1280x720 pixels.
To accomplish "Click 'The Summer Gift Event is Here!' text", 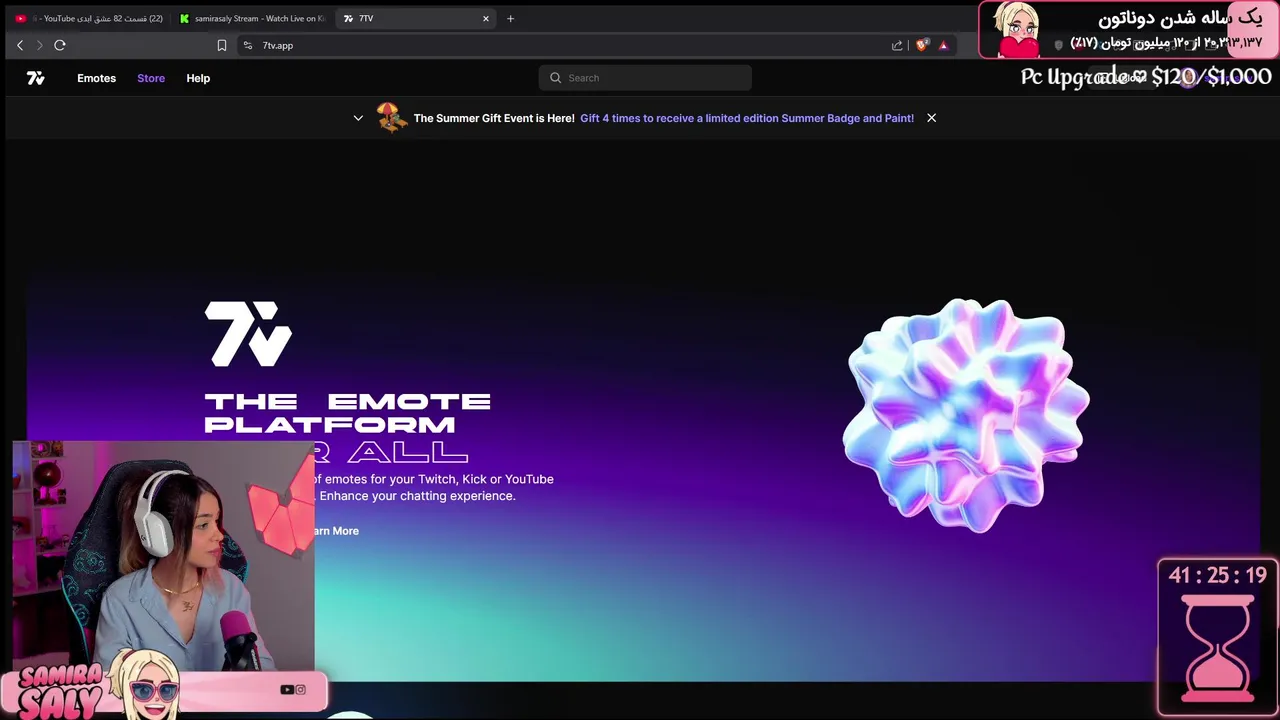I will tap(494, 118).
